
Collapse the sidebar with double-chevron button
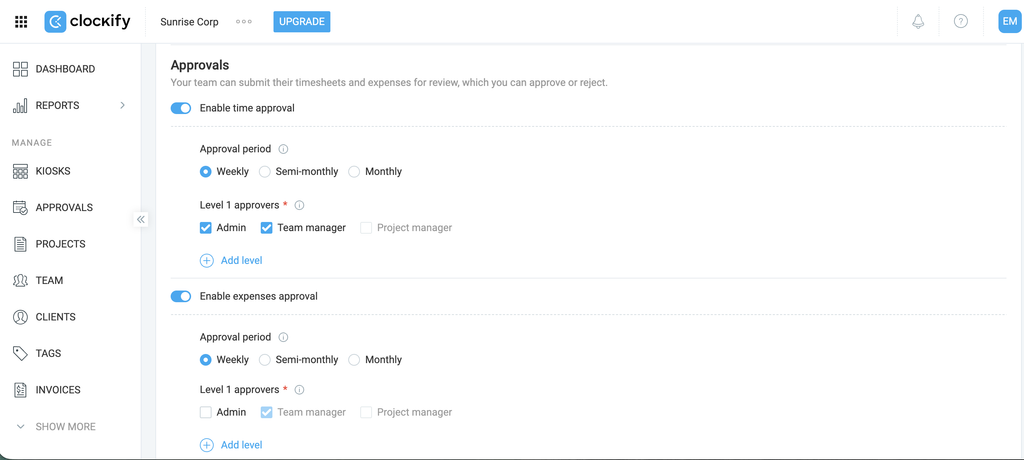point(141,219)
